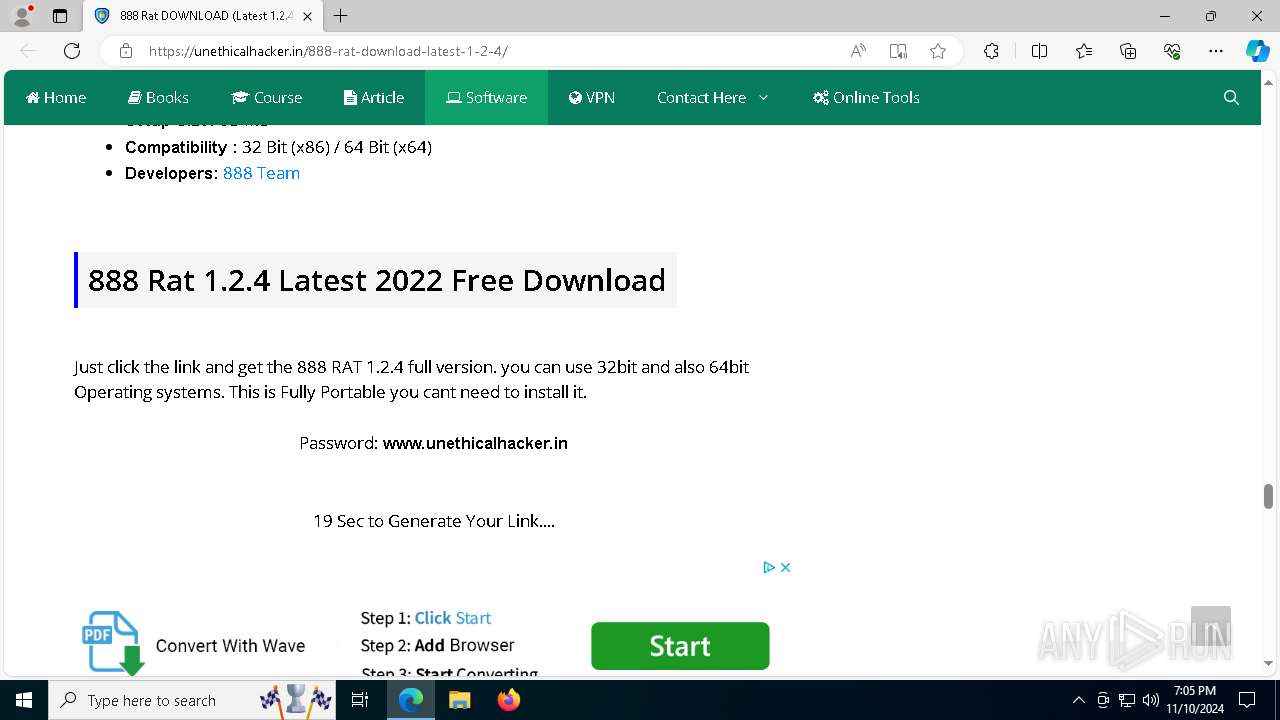This screenshot has height=720, width=1280.
Task: Show hidden system tray icons
Action: click(1078, 700)
